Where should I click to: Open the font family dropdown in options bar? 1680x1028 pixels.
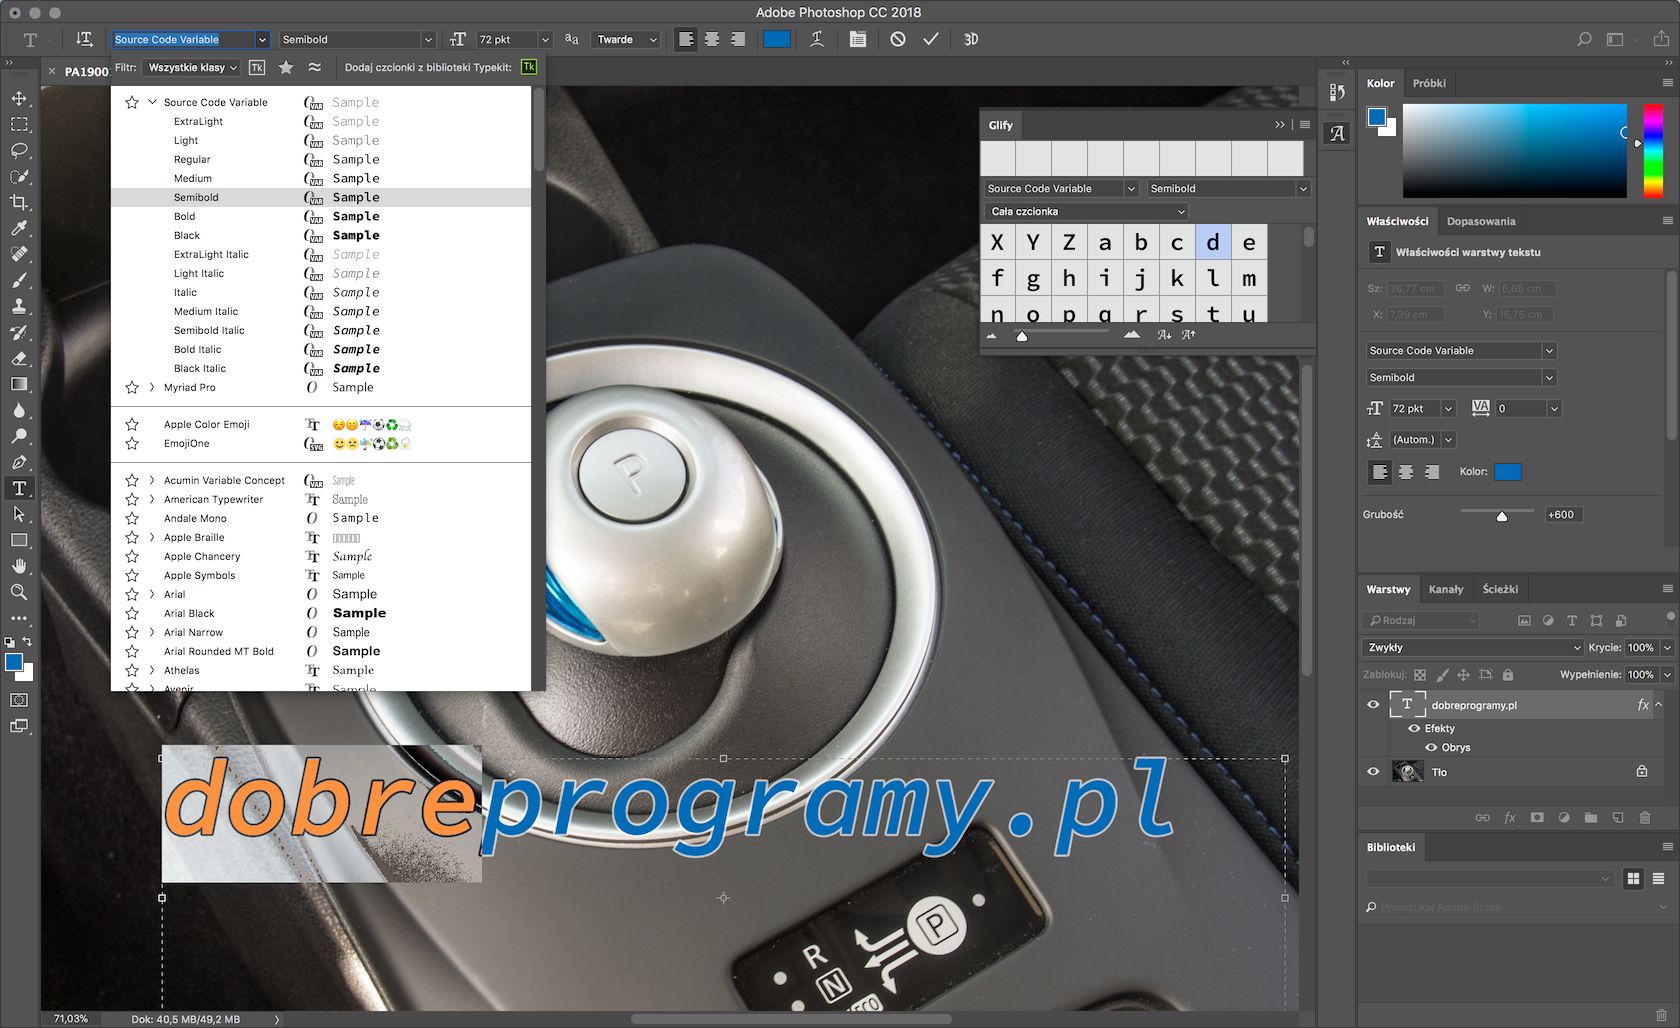pos(262,40)
